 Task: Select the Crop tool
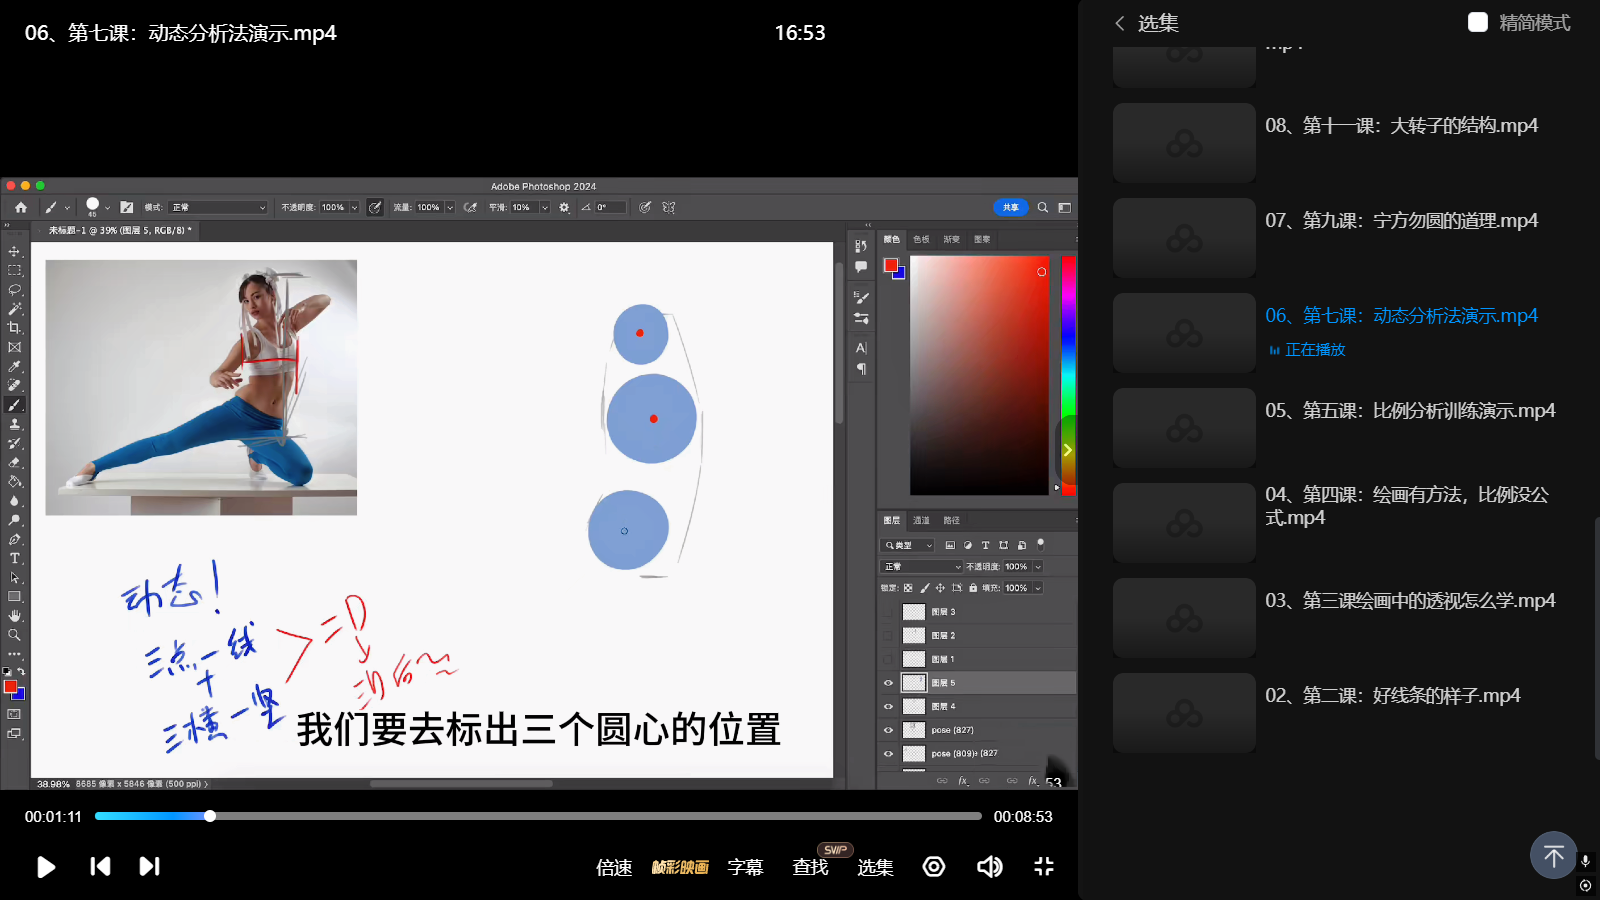[14, 328]
